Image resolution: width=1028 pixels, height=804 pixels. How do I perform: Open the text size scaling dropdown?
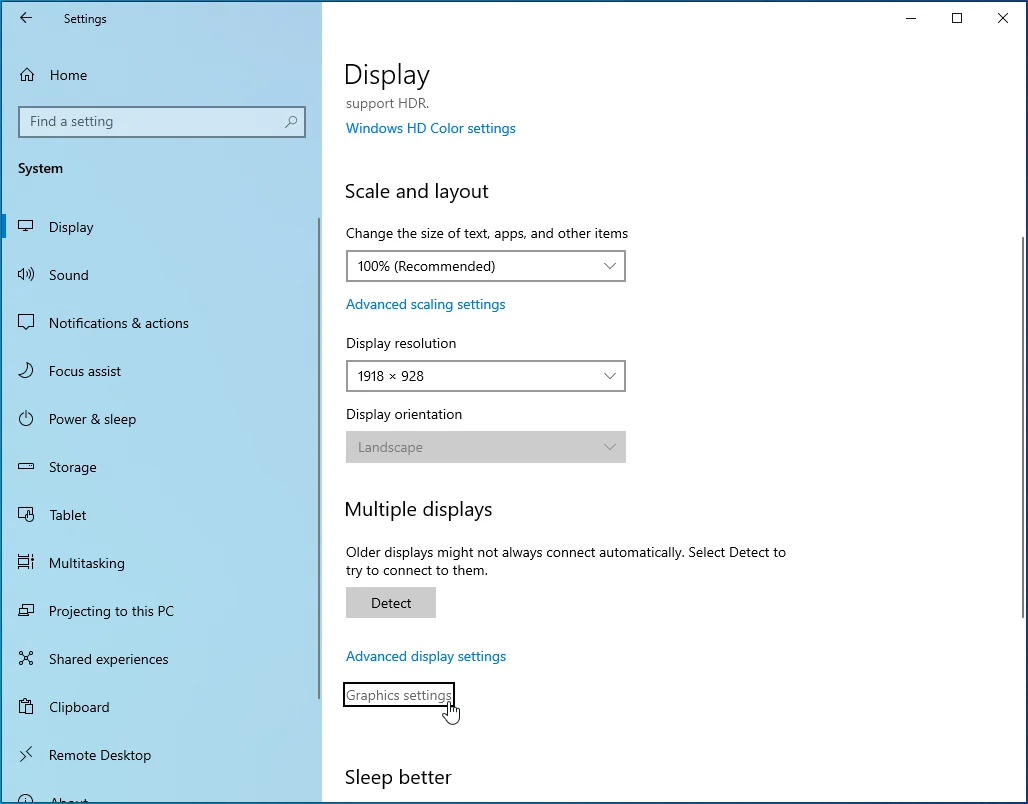[x=485, y=266]
